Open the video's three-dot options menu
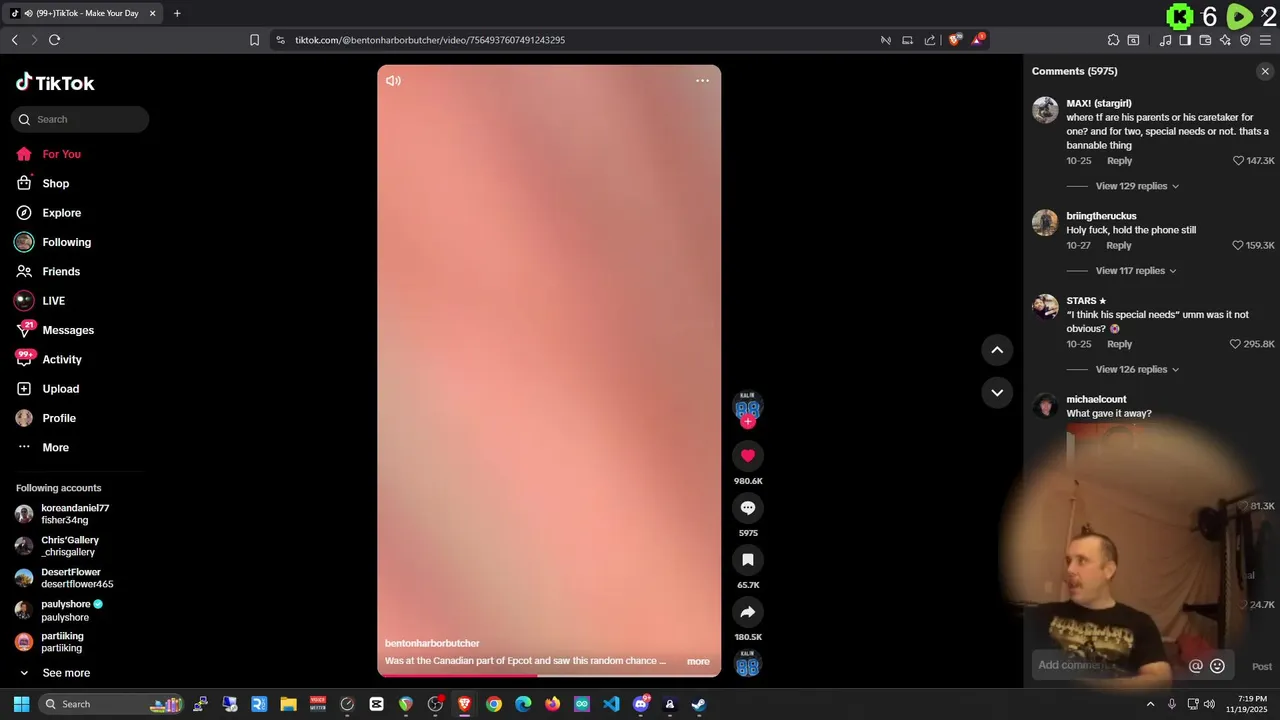 (x=702, y=81)
